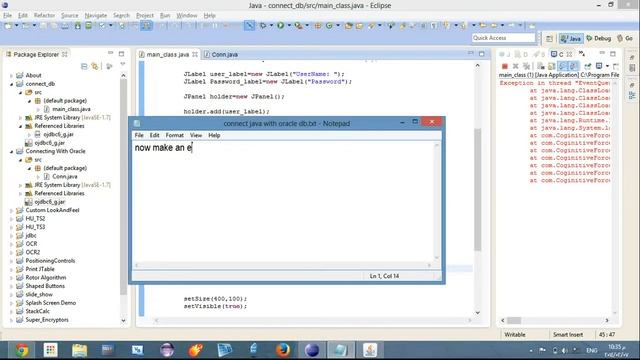The image size is (640, 360).
Task: Click External Tools run icon in toolbar
Action: click(298, 25)
